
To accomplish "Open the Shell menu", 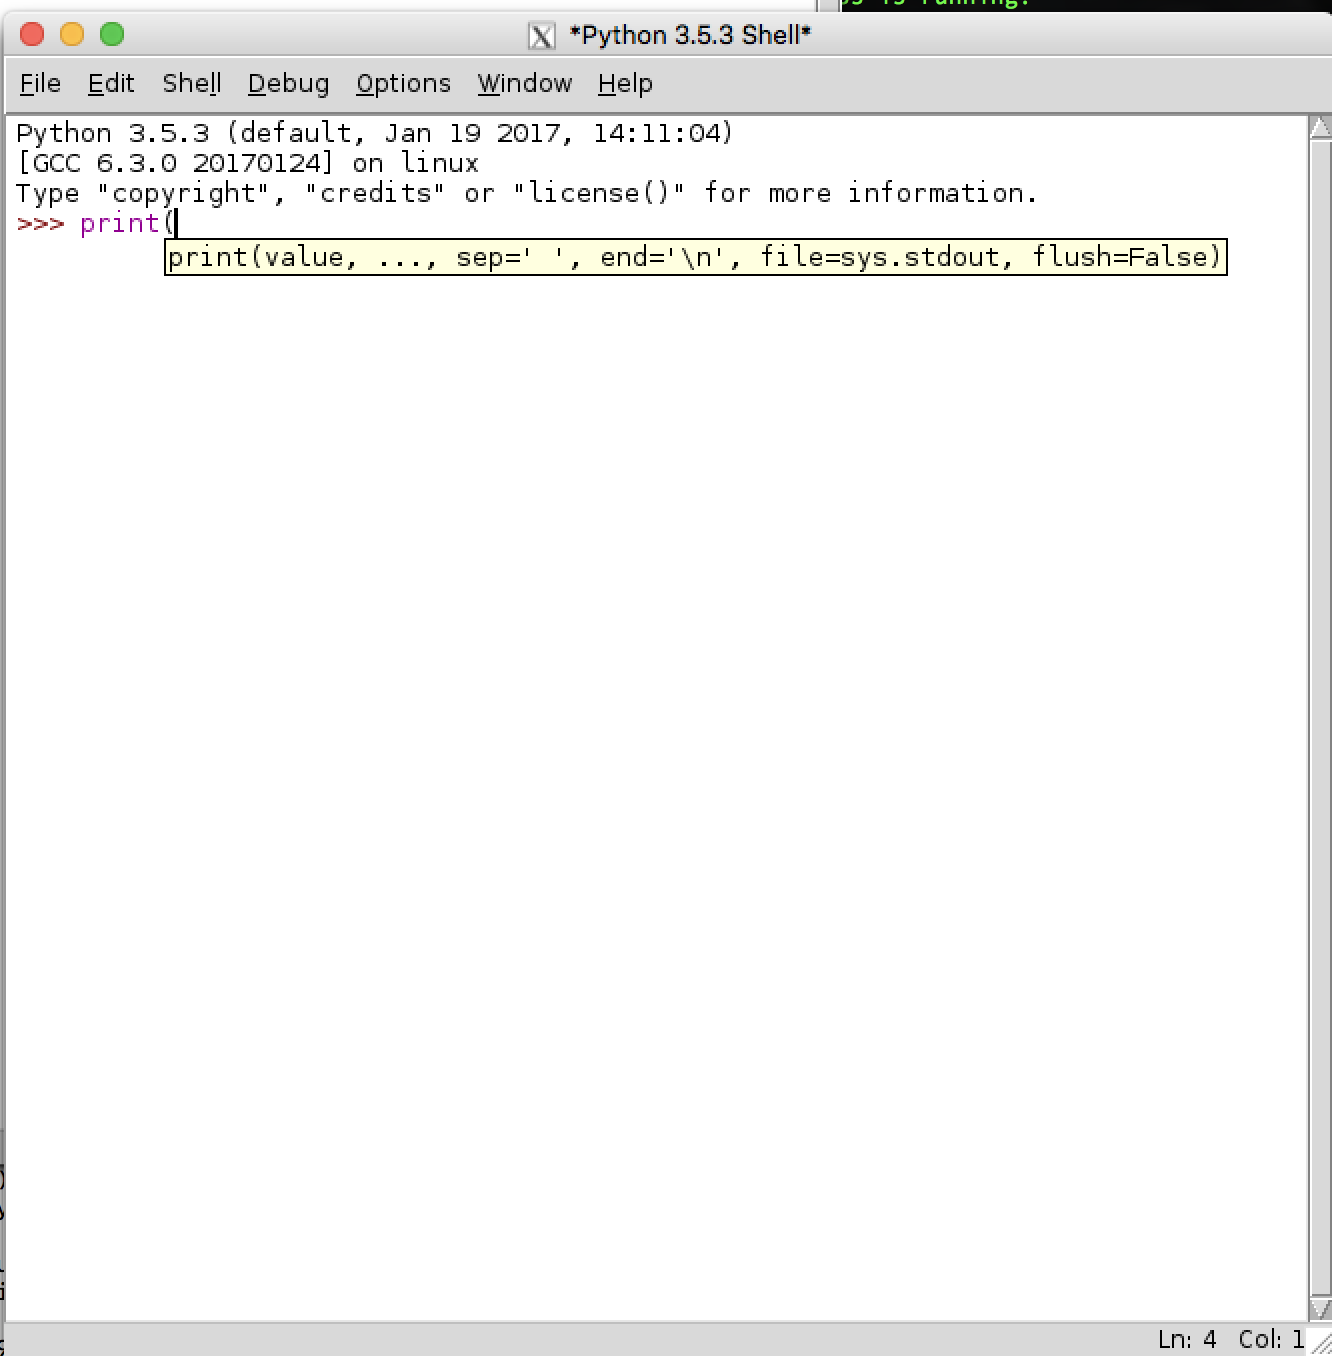I will (192, 83).
